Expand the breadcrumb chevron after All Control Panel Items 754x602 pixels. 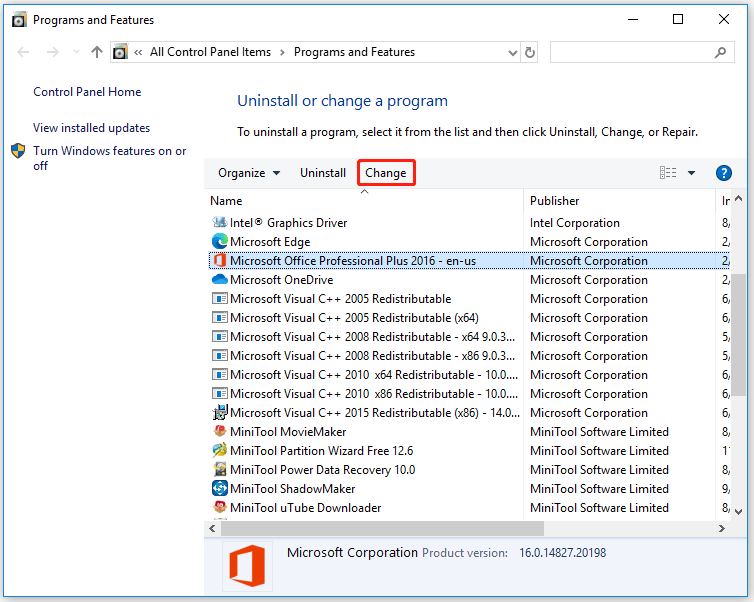click(282, 52)
